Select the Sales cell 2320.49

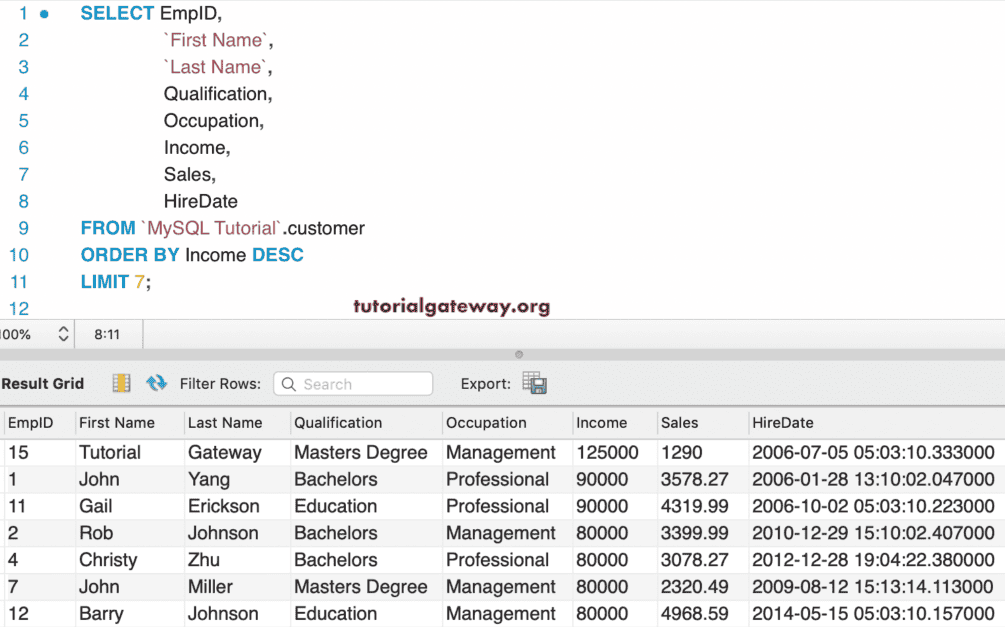tap(695, 587)
